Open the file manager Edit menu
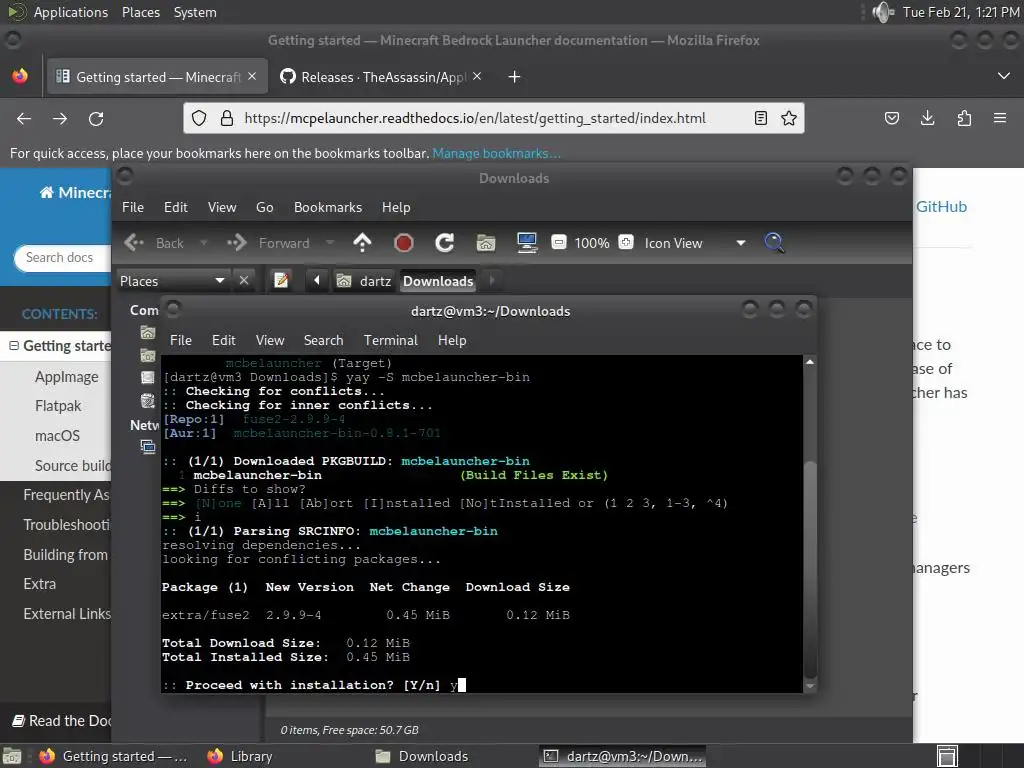The image size is (1024, 768). point(176,207)
